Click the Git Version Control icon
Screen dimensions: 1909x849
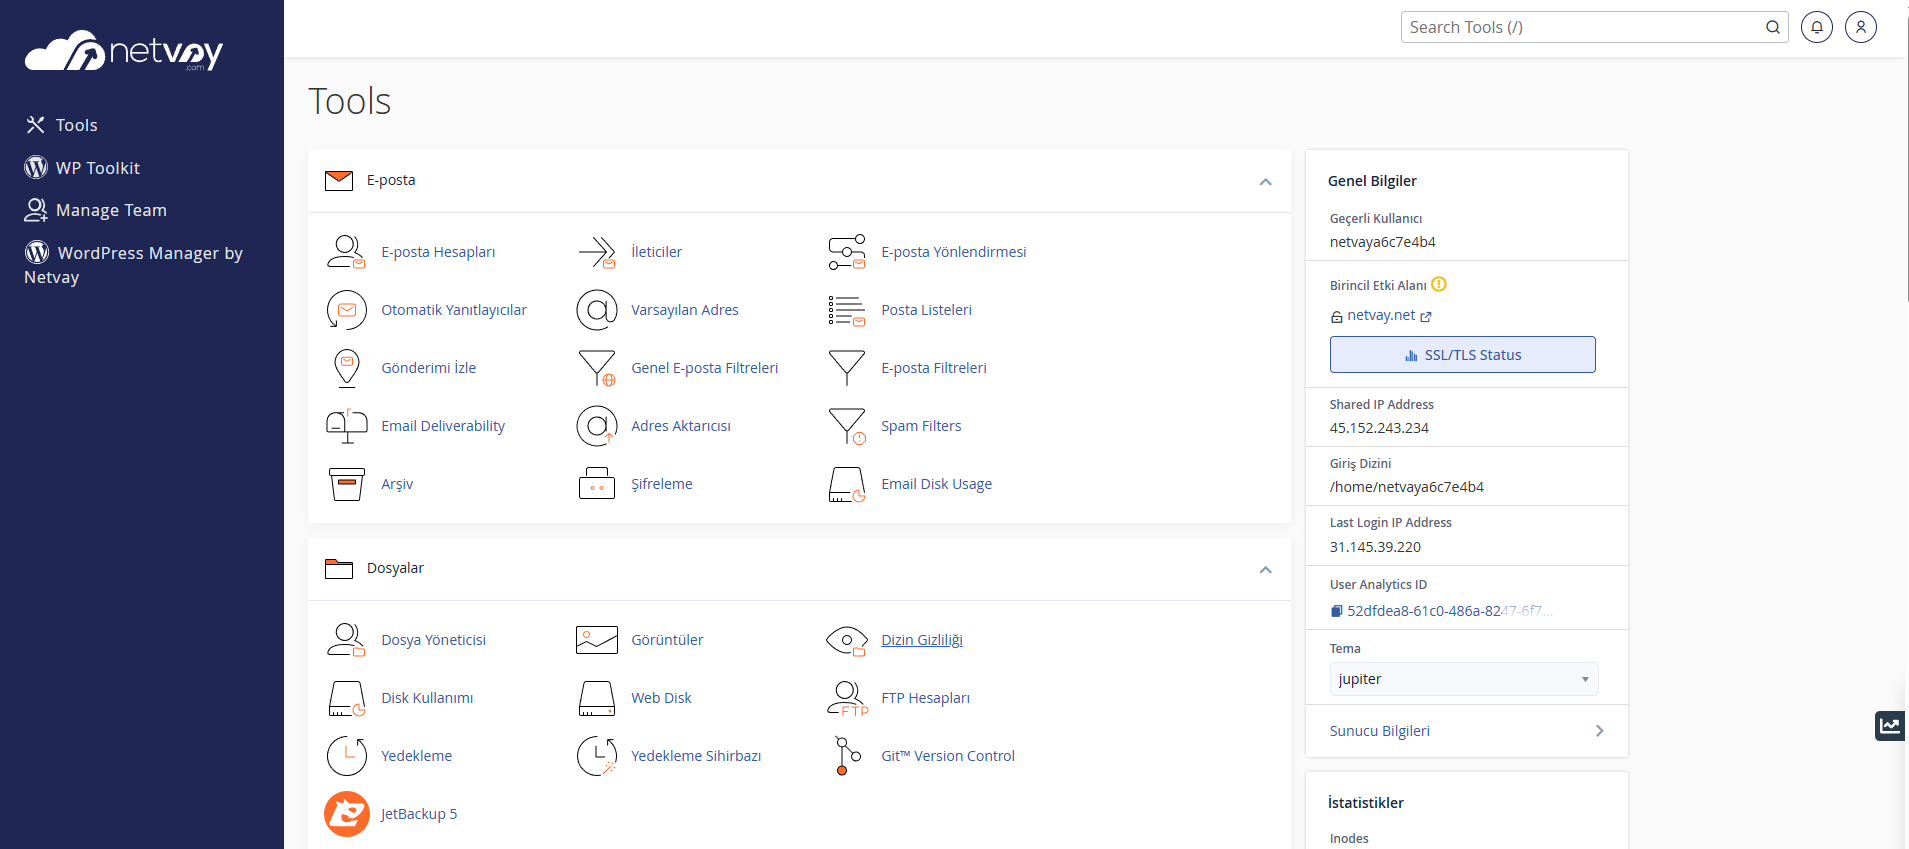coord(847,756)
